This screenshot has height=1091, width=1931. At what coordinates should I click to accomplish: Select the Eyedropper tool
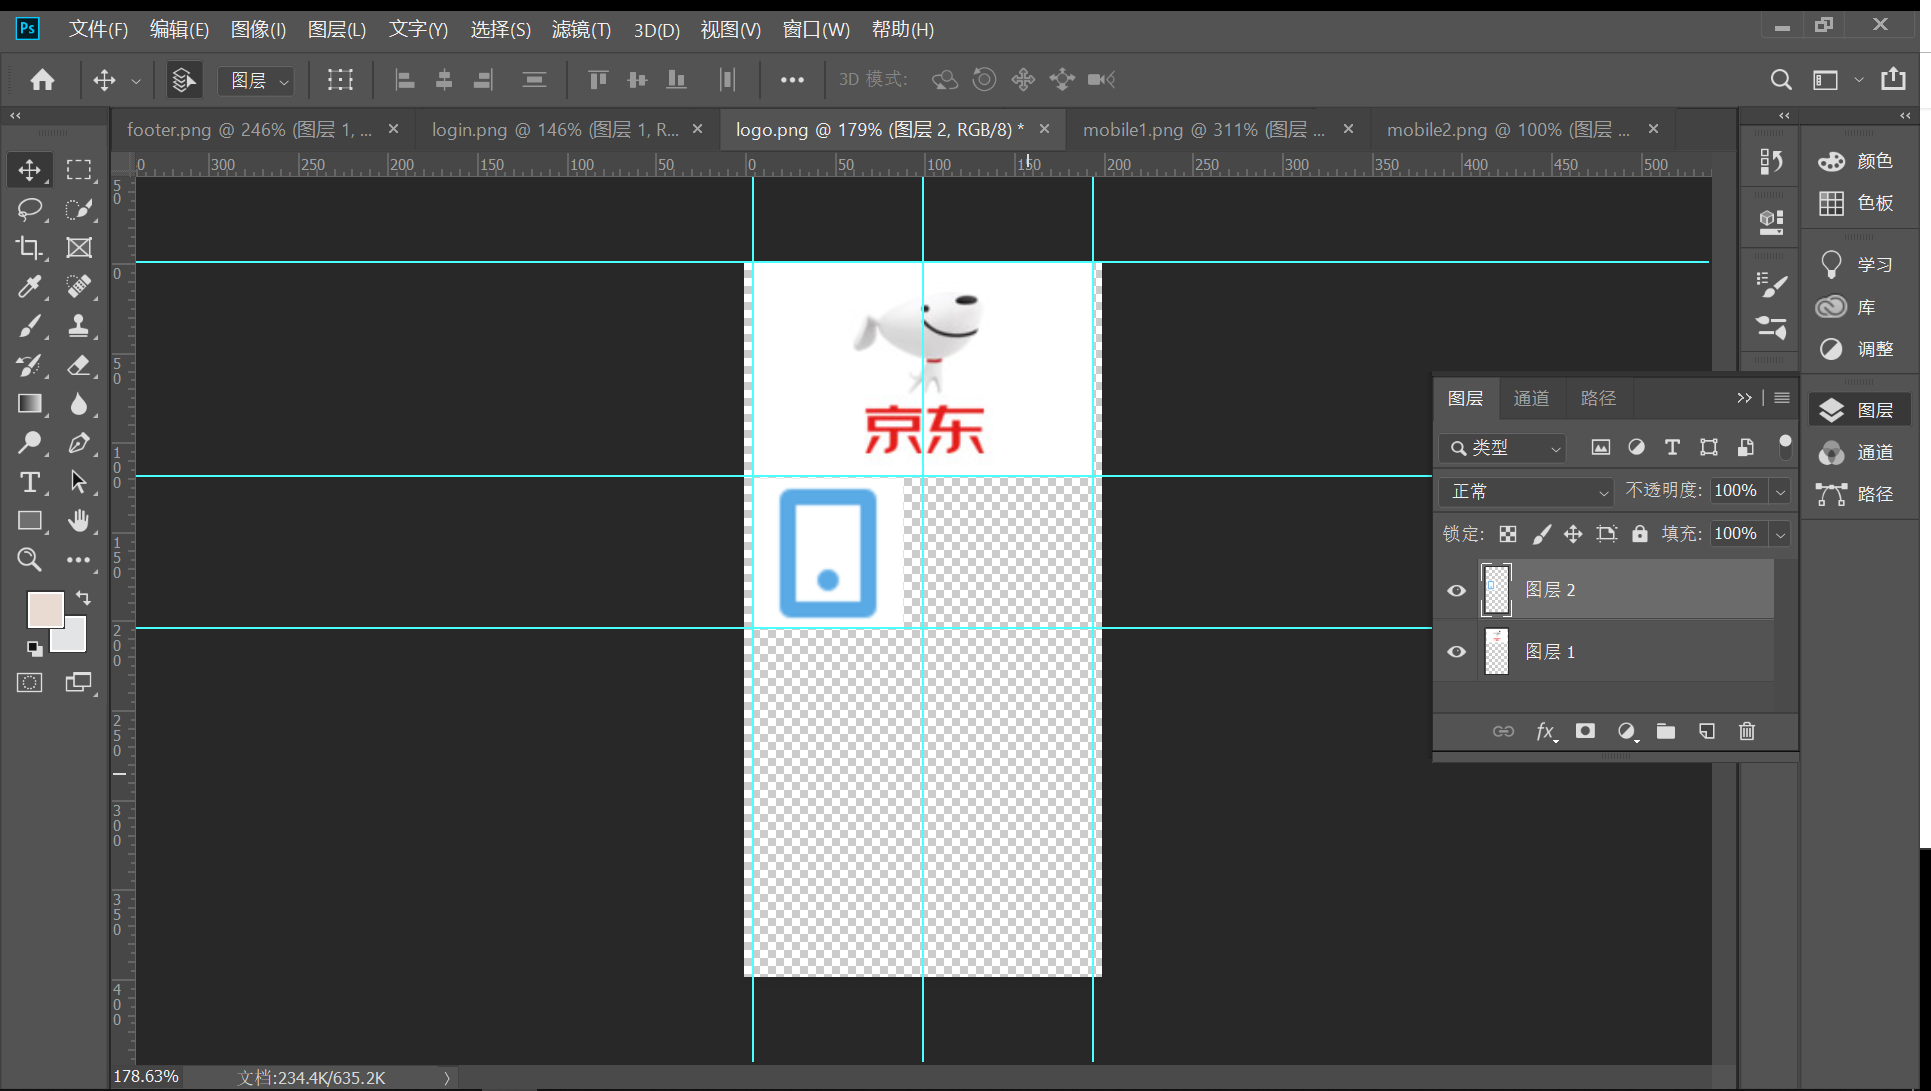29,287
